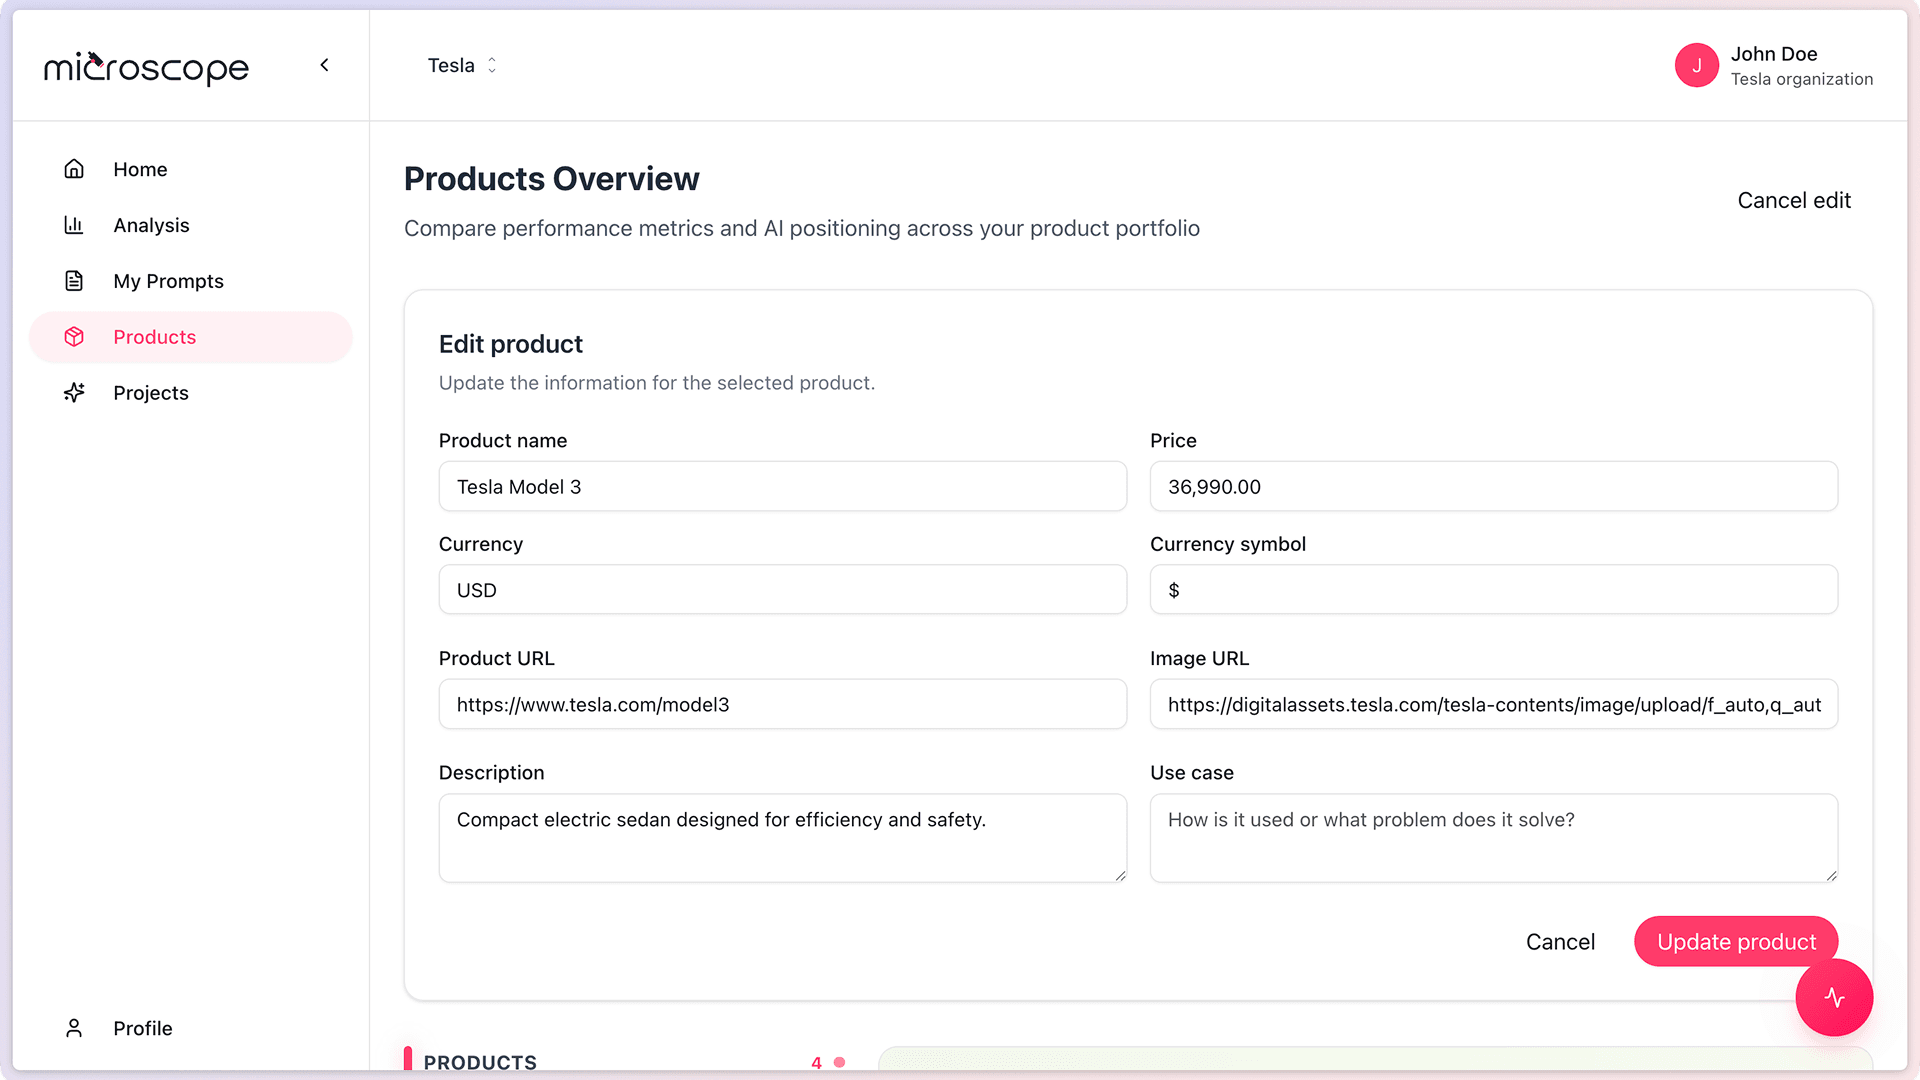Open the John Doe avatar
This screenshot has width=1920, height=1080.
tap(1697, 65)
